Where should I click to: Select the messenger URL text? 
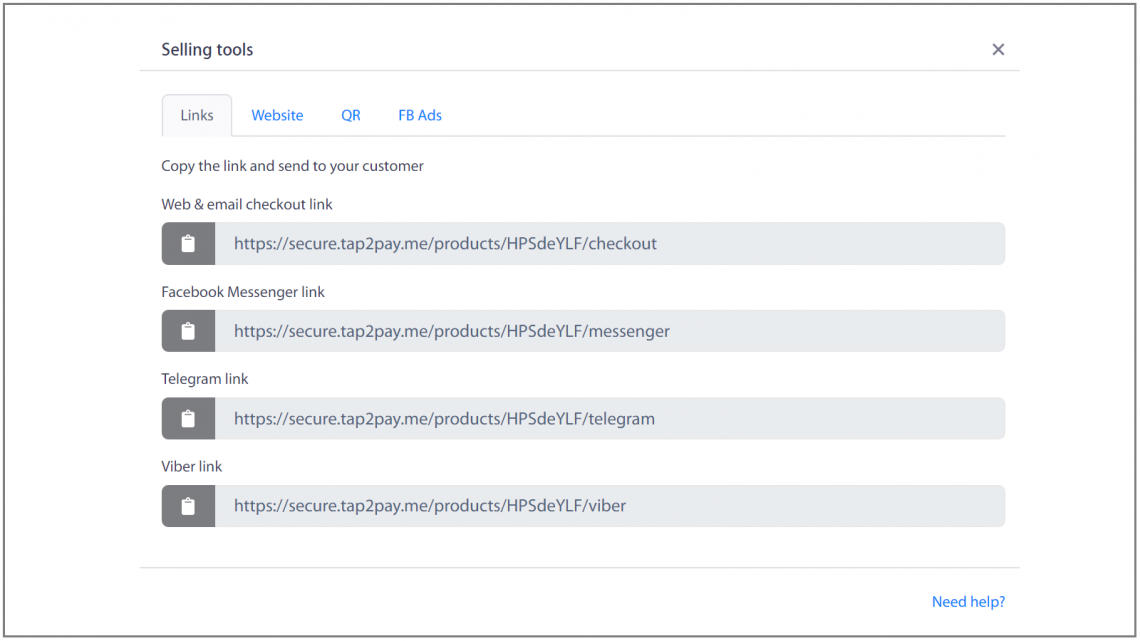[x=450, y=331]
